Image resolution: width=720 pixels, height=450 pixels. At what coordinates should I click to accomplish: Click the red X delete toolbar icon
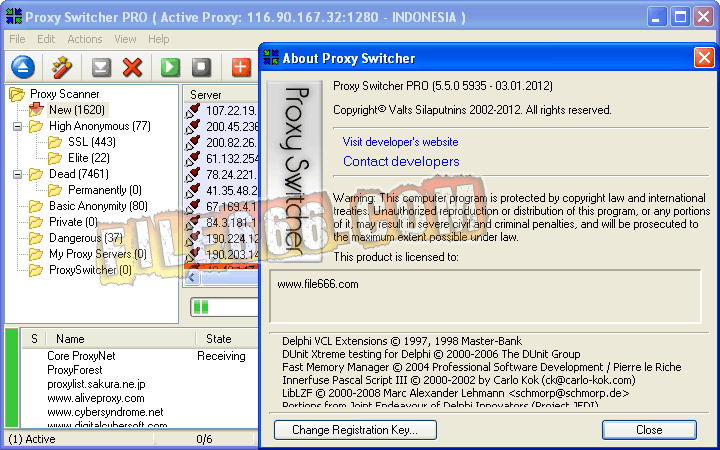click(132, 68)
